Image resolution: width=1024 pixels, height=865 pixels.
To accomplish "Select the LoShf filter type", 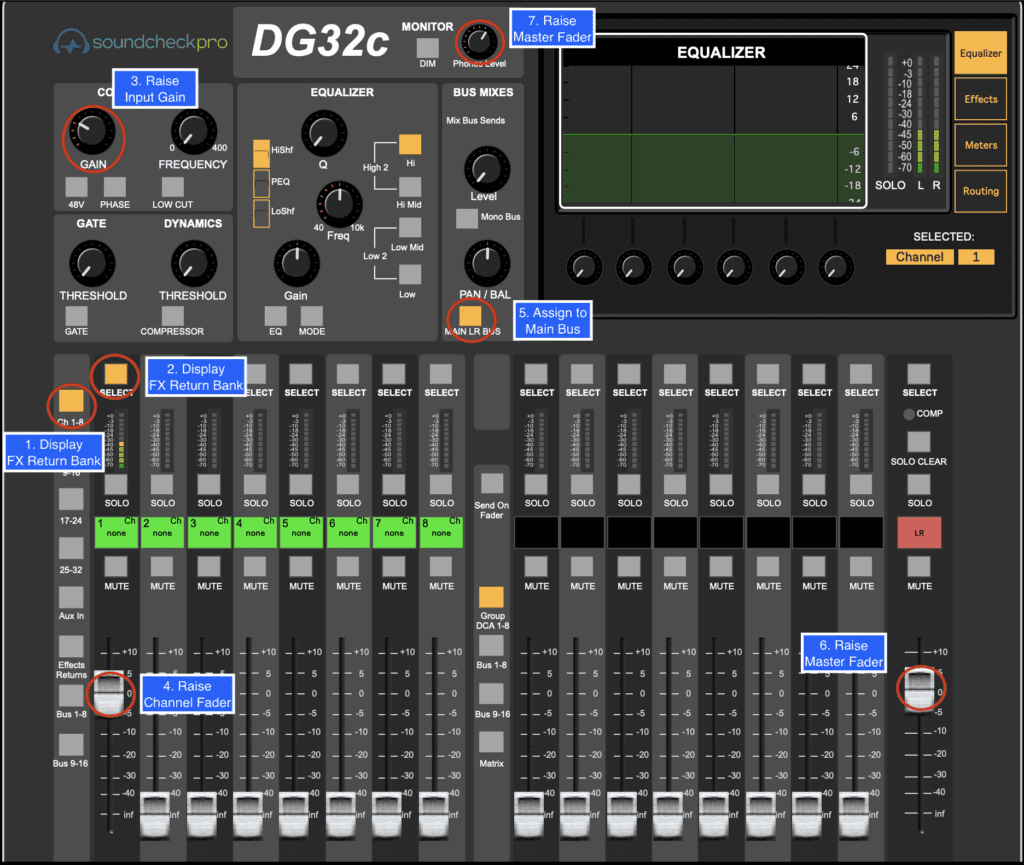I will tap(261, 213).
